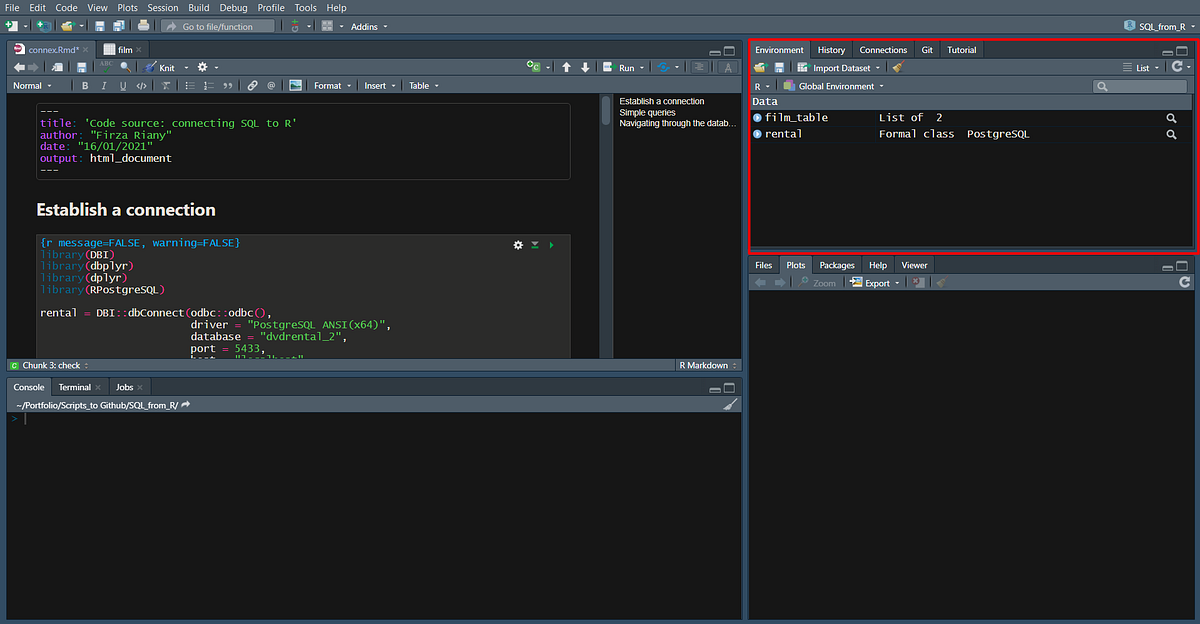Image resolution: width=1200 pixels, height=624 pixels.
Task: Click the Environment search field
Action: [x=1139, y=85]
